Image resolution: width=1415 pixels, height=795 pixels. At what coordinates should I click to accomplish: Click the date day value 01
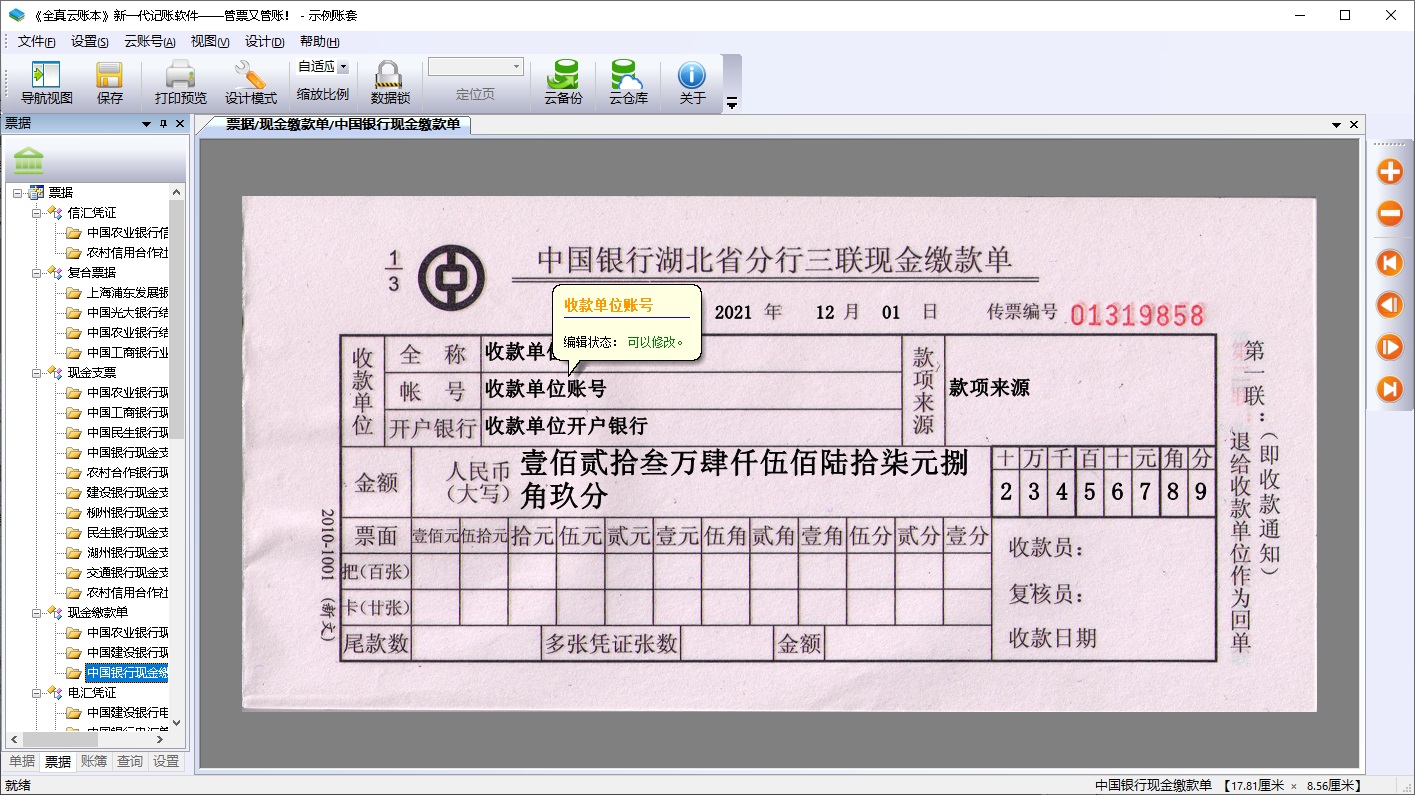pyautogui.click(x=891, y=312)
